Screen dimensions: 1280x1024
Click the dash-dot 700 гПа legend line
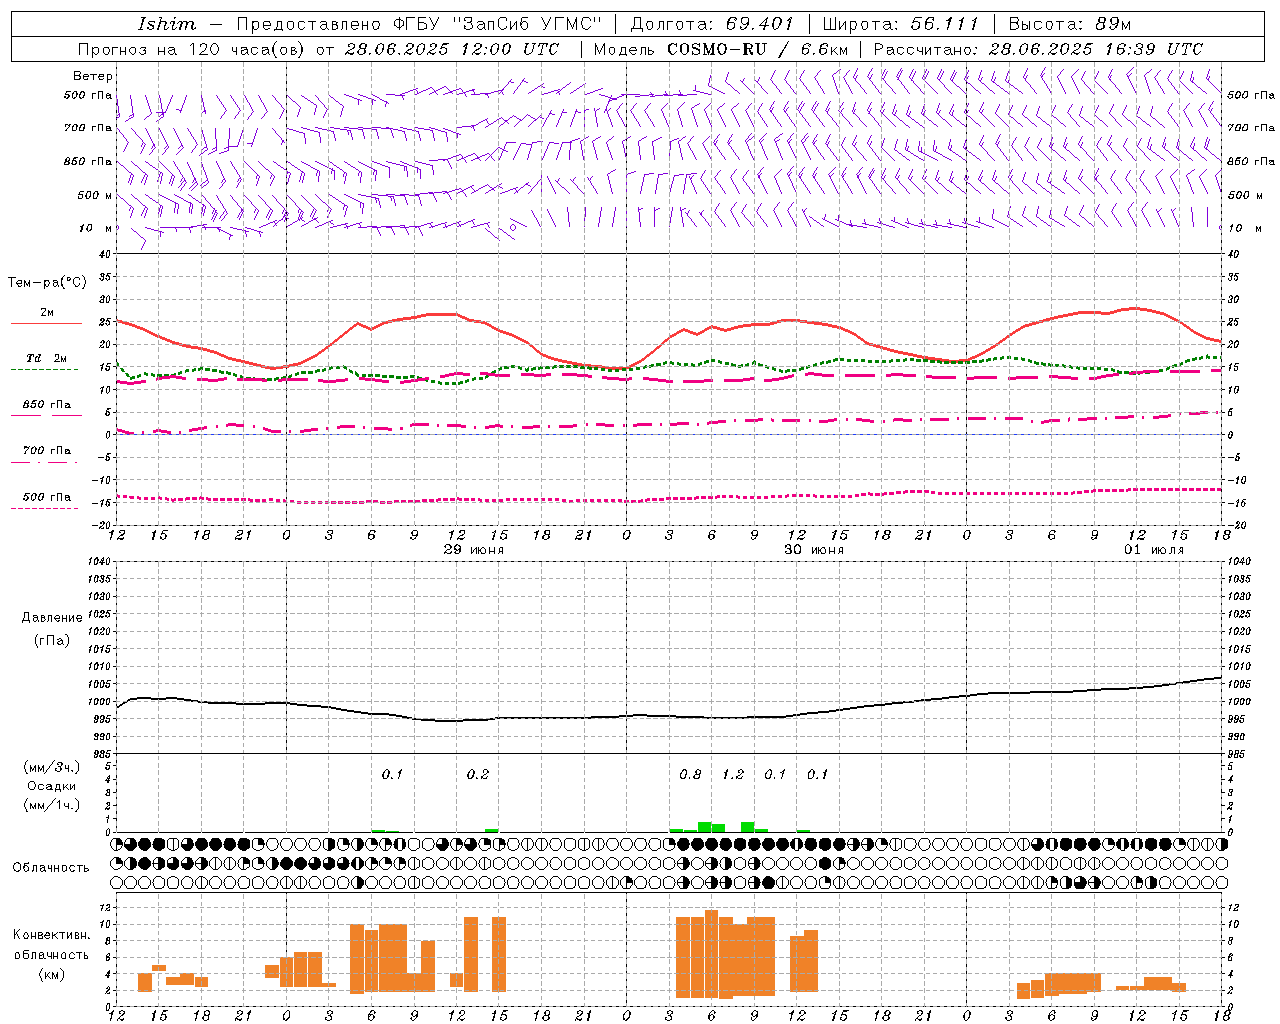point(44,462)
